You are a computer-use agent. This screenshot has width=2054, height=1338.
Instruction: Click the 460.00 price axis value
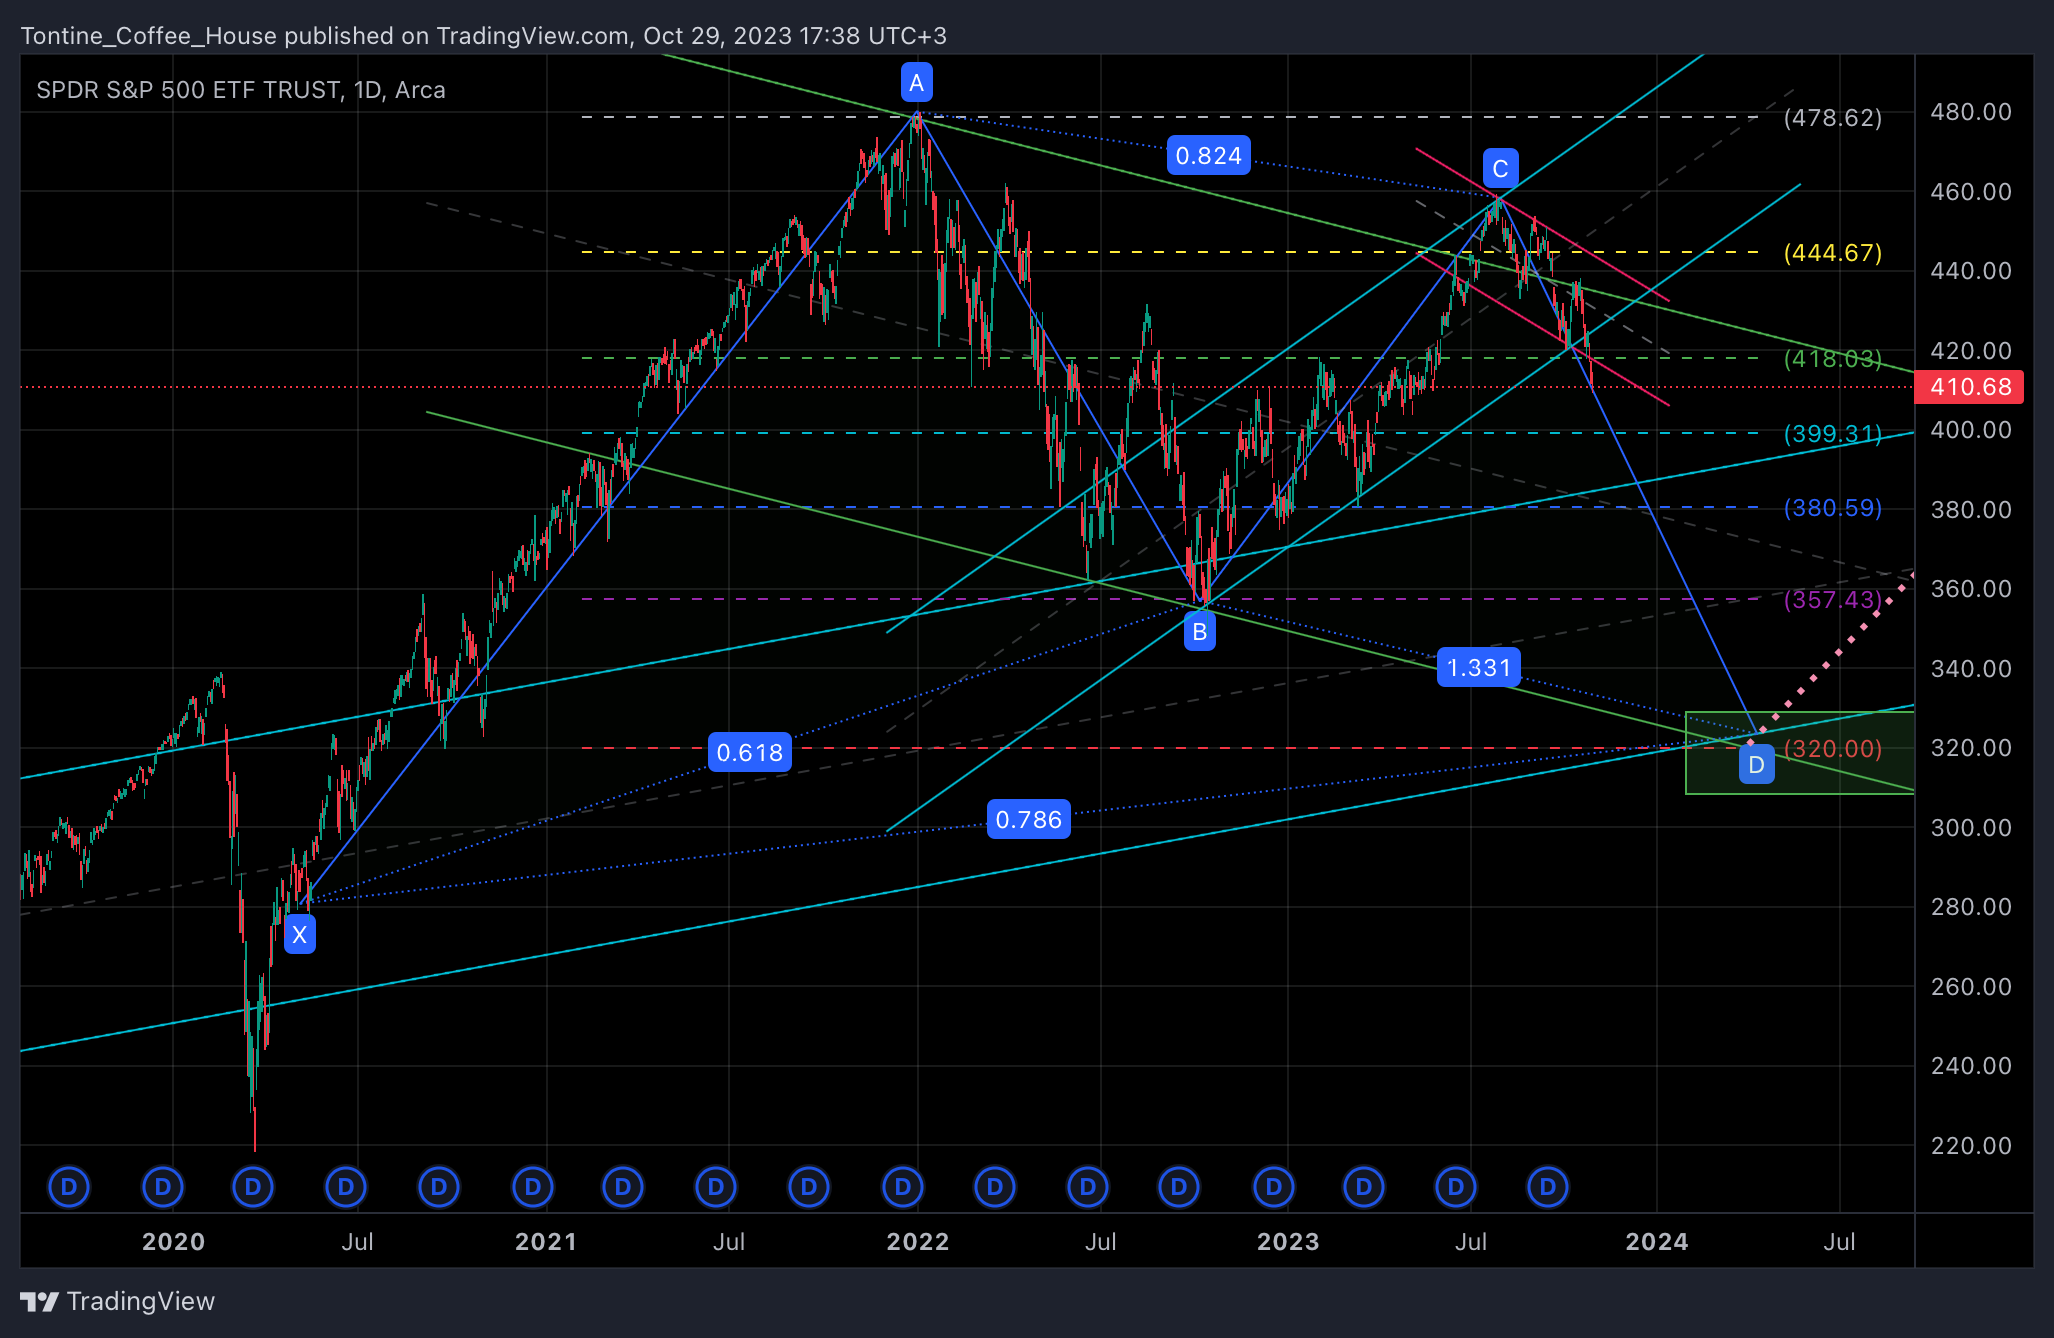pyautogui.click(x=1970, y=191)
